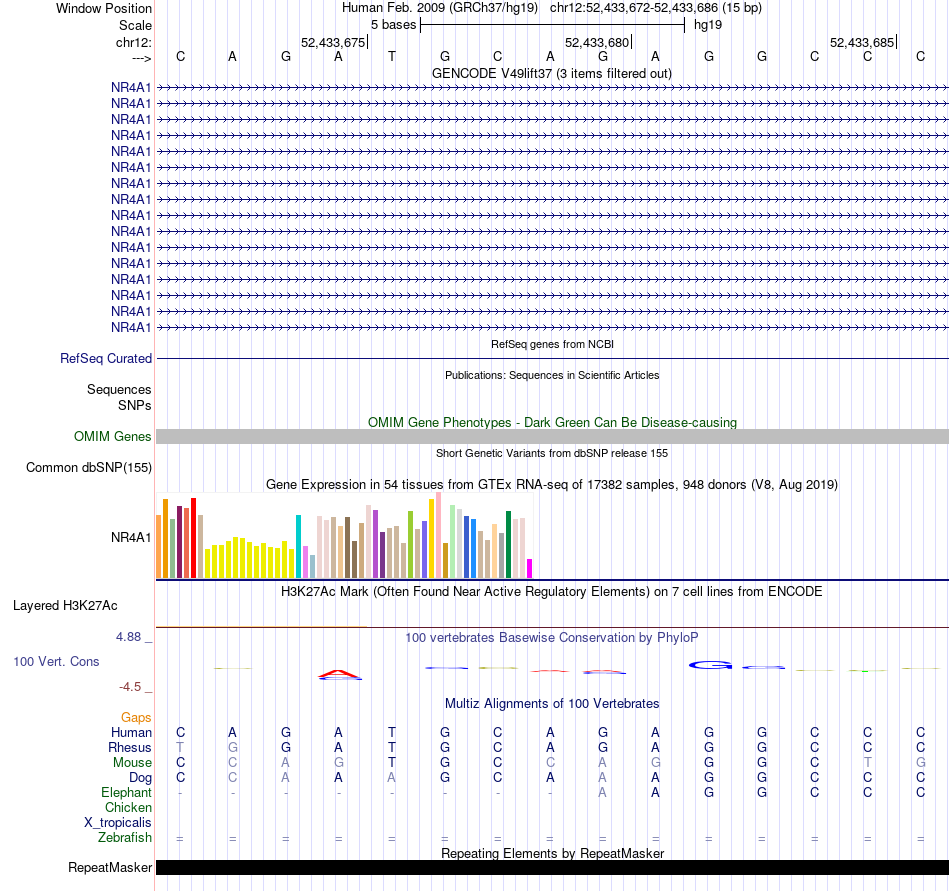Click the dark green bar in GTEx chart
Viewport: 950px width, 891px height.
(508, 545)
